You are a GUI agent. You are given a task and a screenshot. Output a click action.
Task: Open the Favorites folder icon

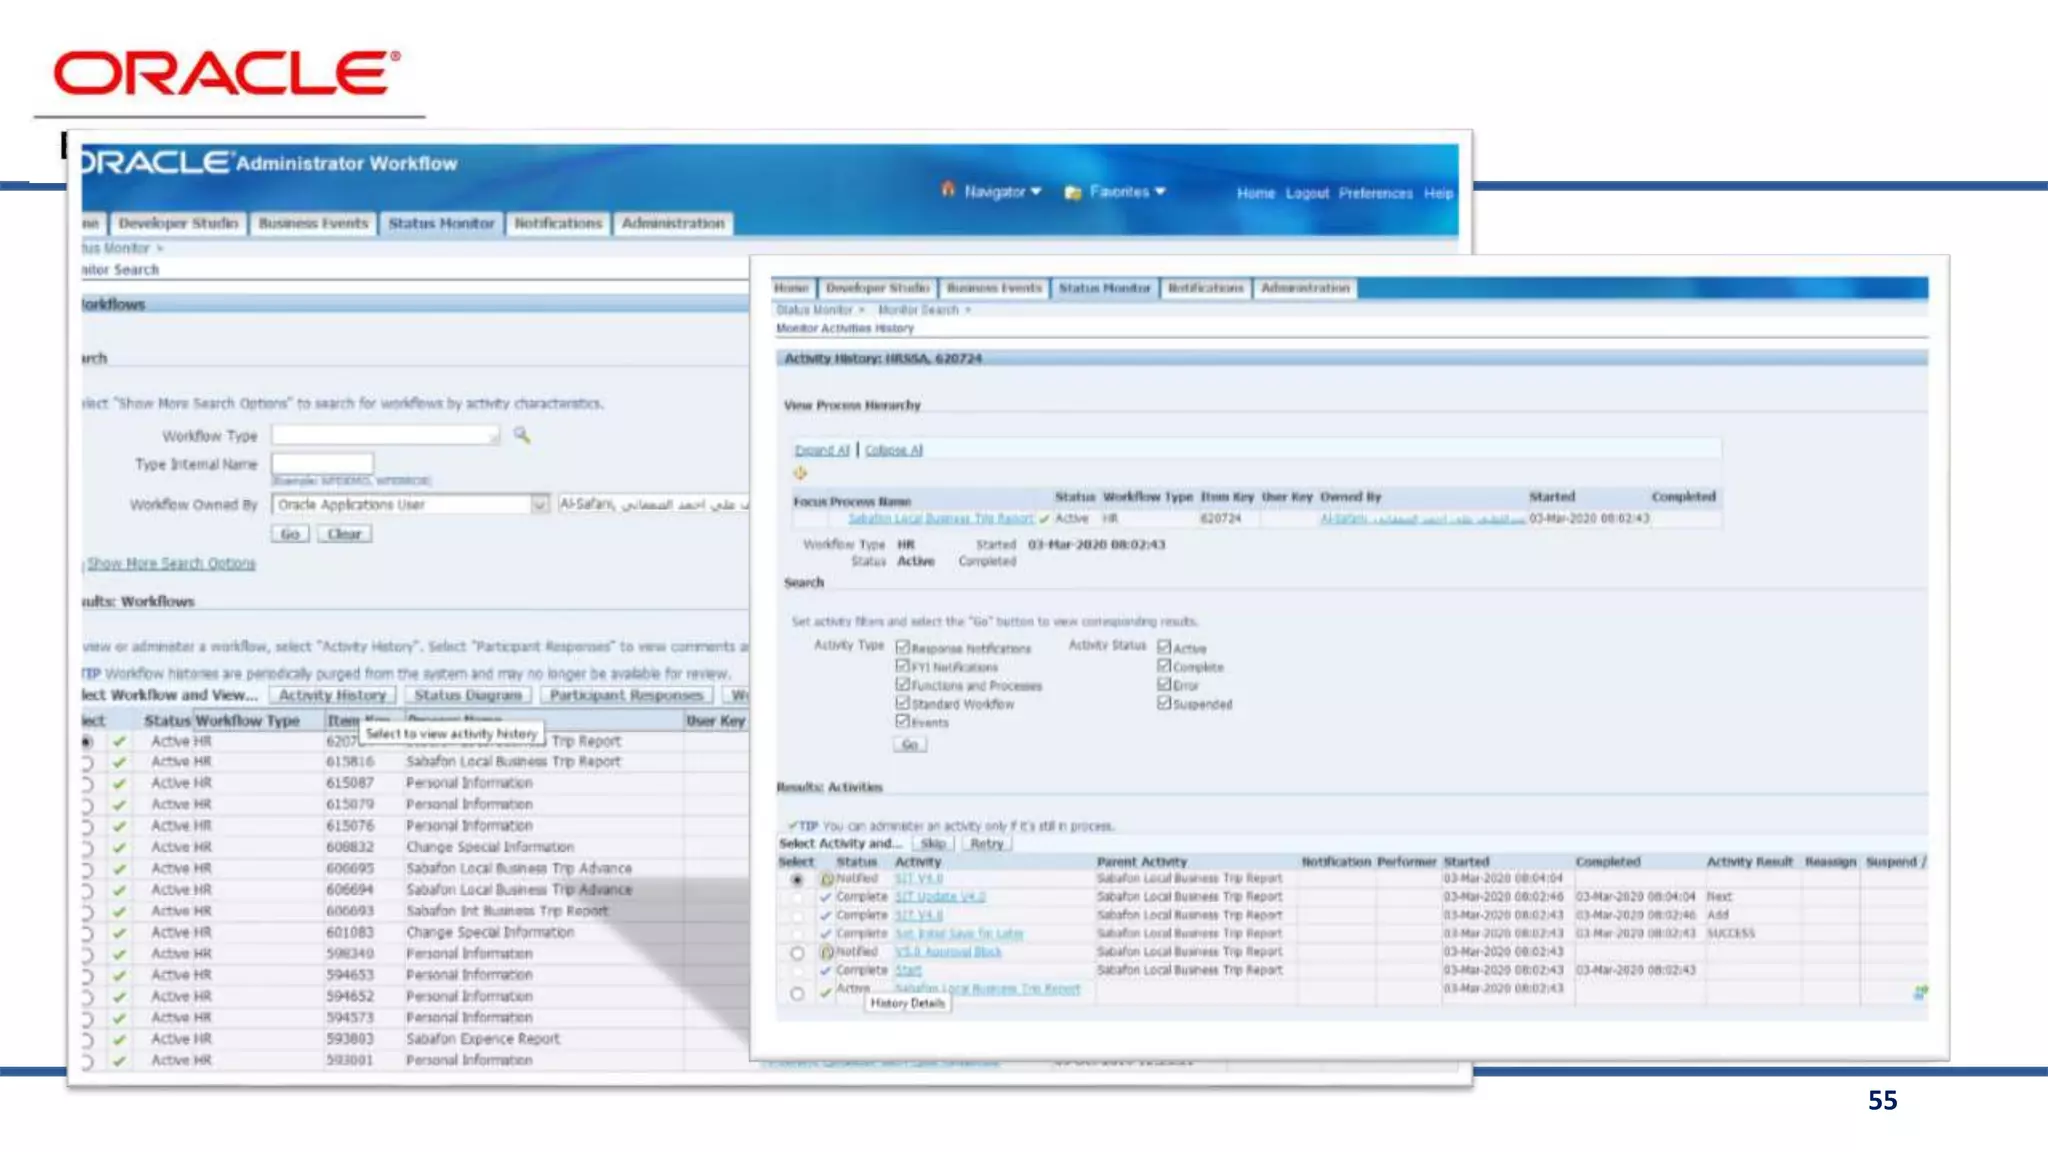1073,192
